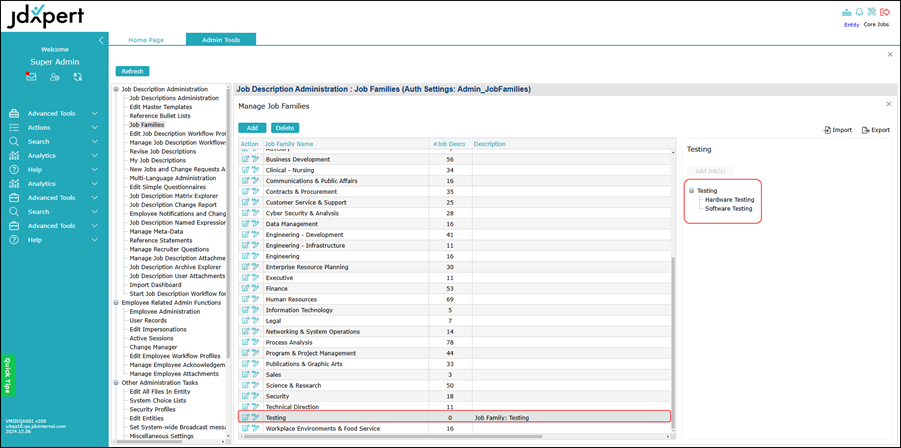
Task: Select Hardware Testing in the tree
Action: (x=729, y=199)
